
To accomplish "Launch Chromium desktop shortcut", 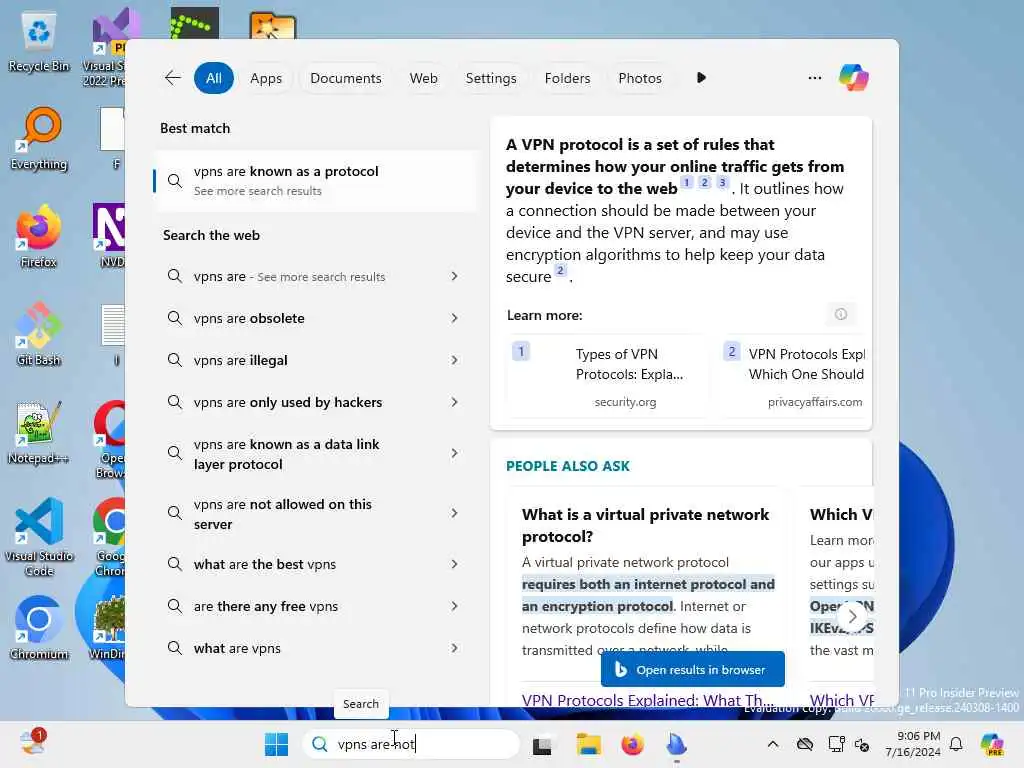I will (x=39, y=628).
